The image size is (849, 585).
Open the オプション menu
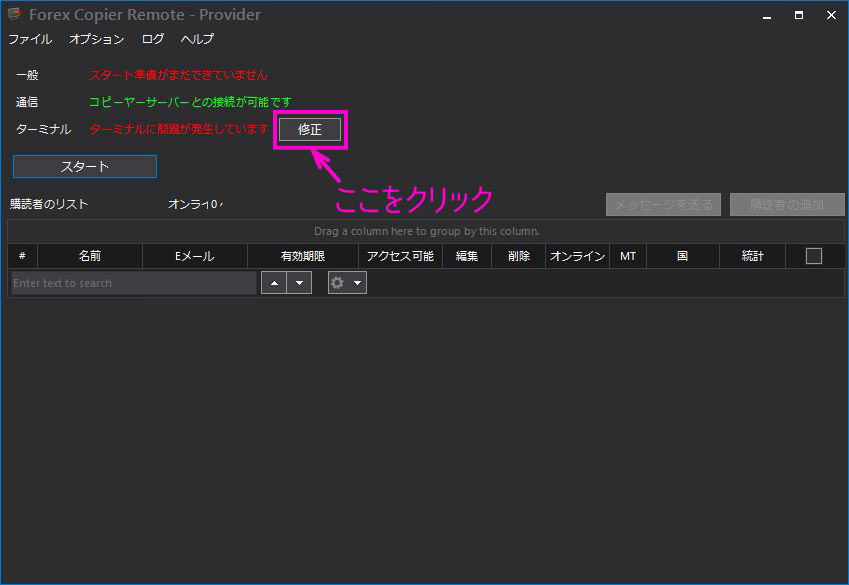[96, 39]
